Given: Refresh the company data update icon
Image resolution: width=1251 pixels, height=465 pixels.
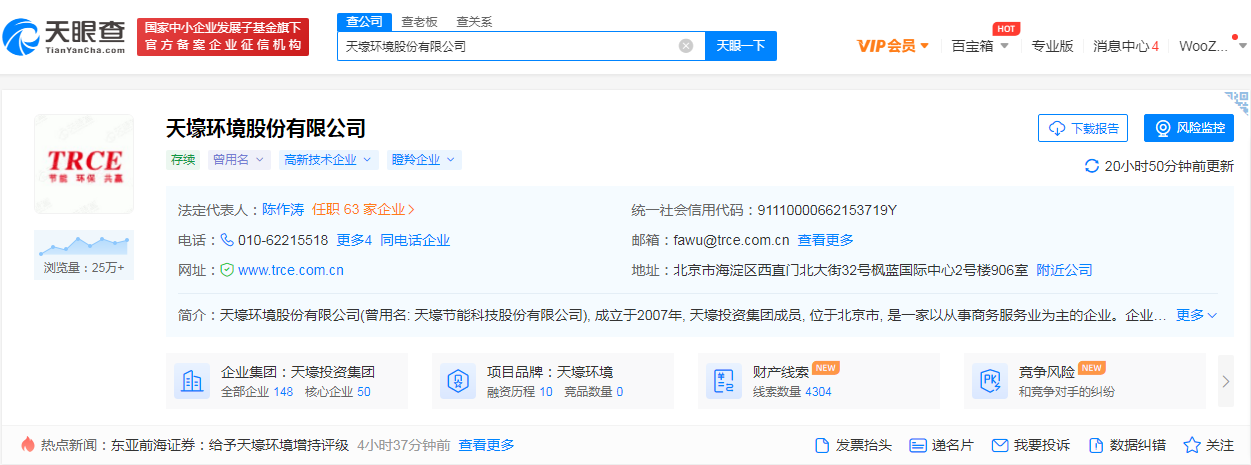Looking at the screenshot, I should [x=1091, y=166].
